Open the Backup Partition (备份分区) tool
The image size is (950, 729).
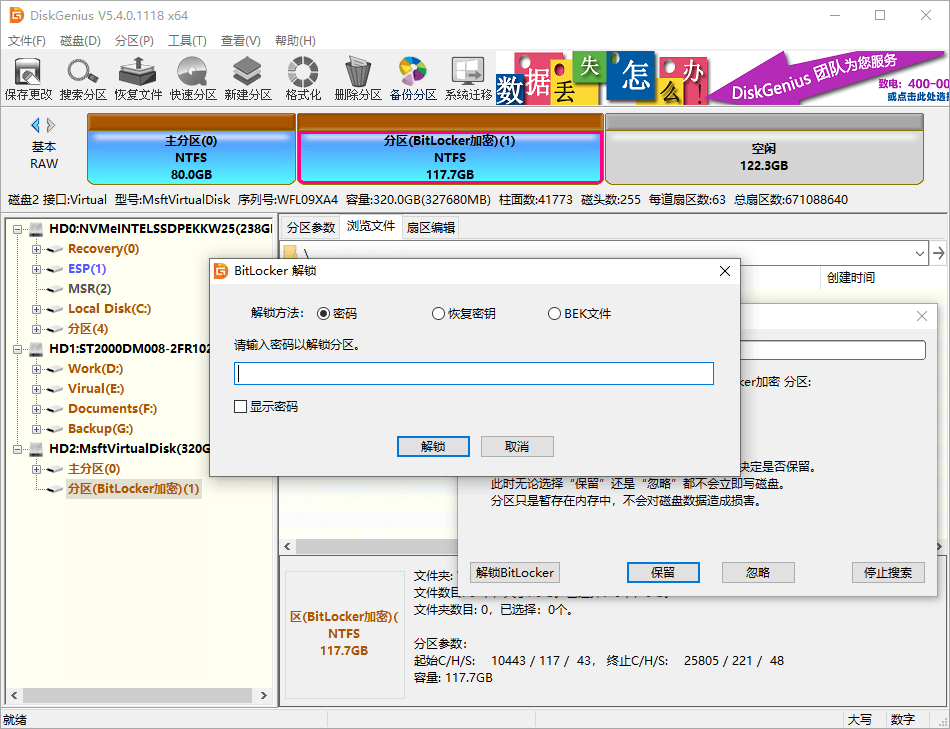tap(413, 79)
